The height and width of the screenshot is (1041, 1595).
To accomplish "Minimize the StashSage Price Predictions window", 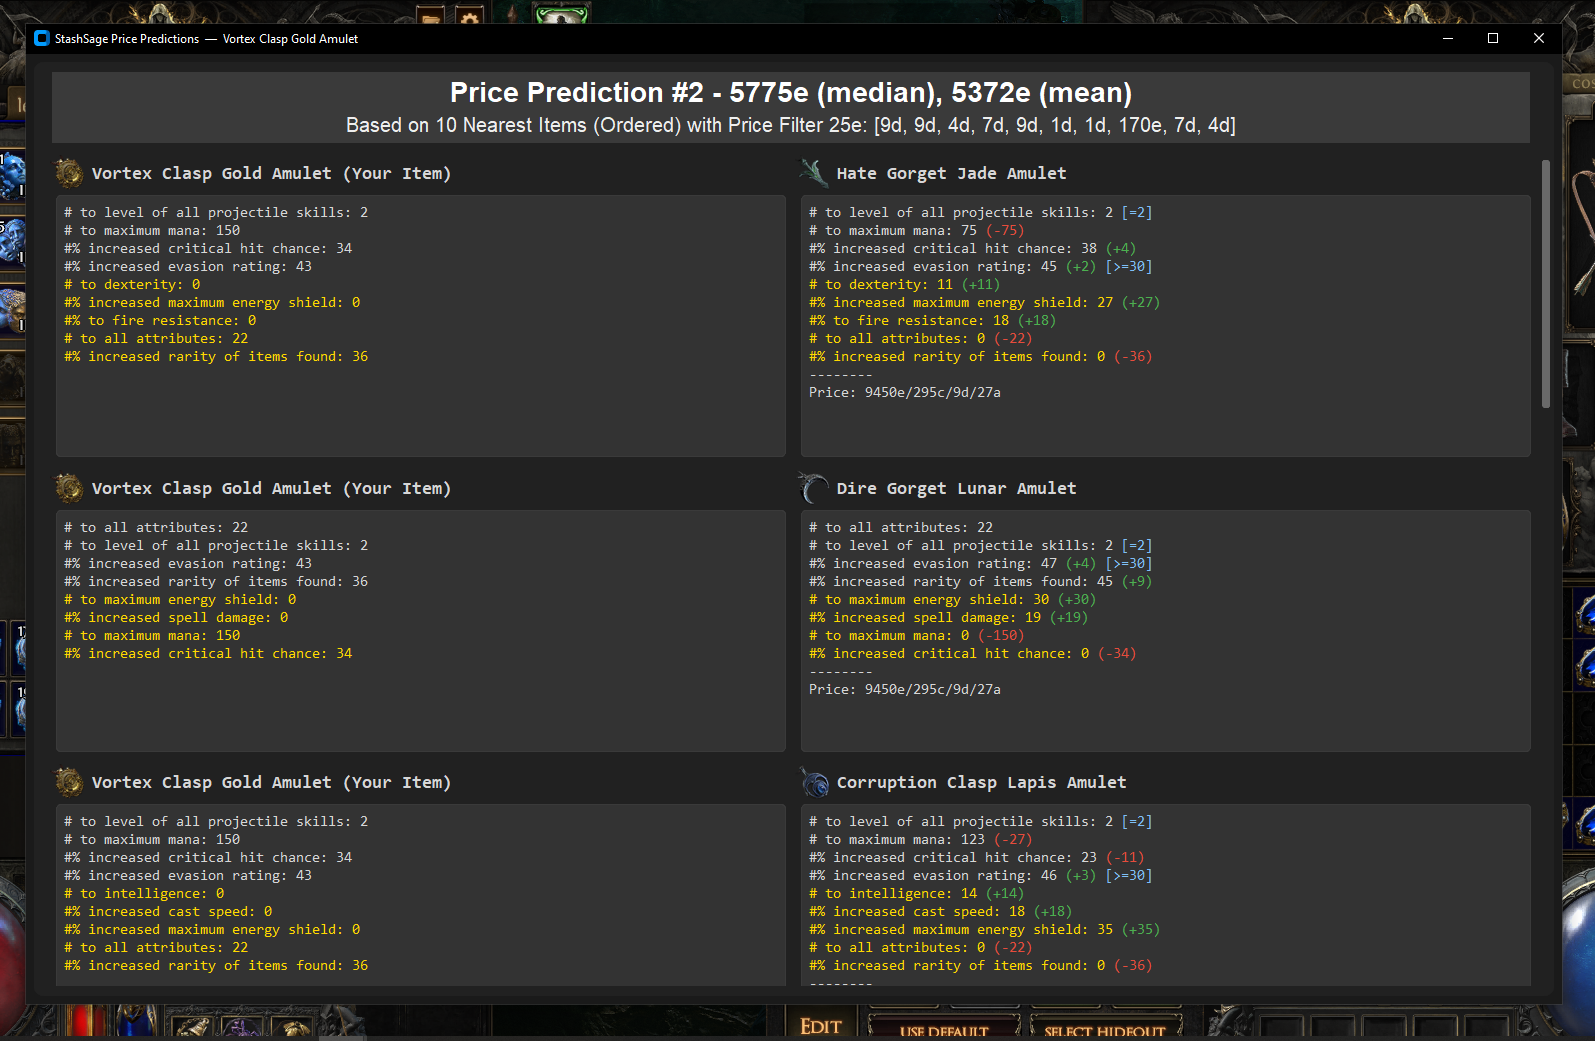I will 1447,38.
